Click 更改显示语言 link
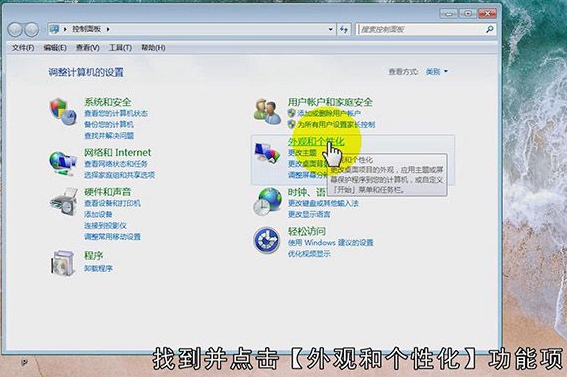The height and width of the screenshot is (377, 567). point(309,214)
